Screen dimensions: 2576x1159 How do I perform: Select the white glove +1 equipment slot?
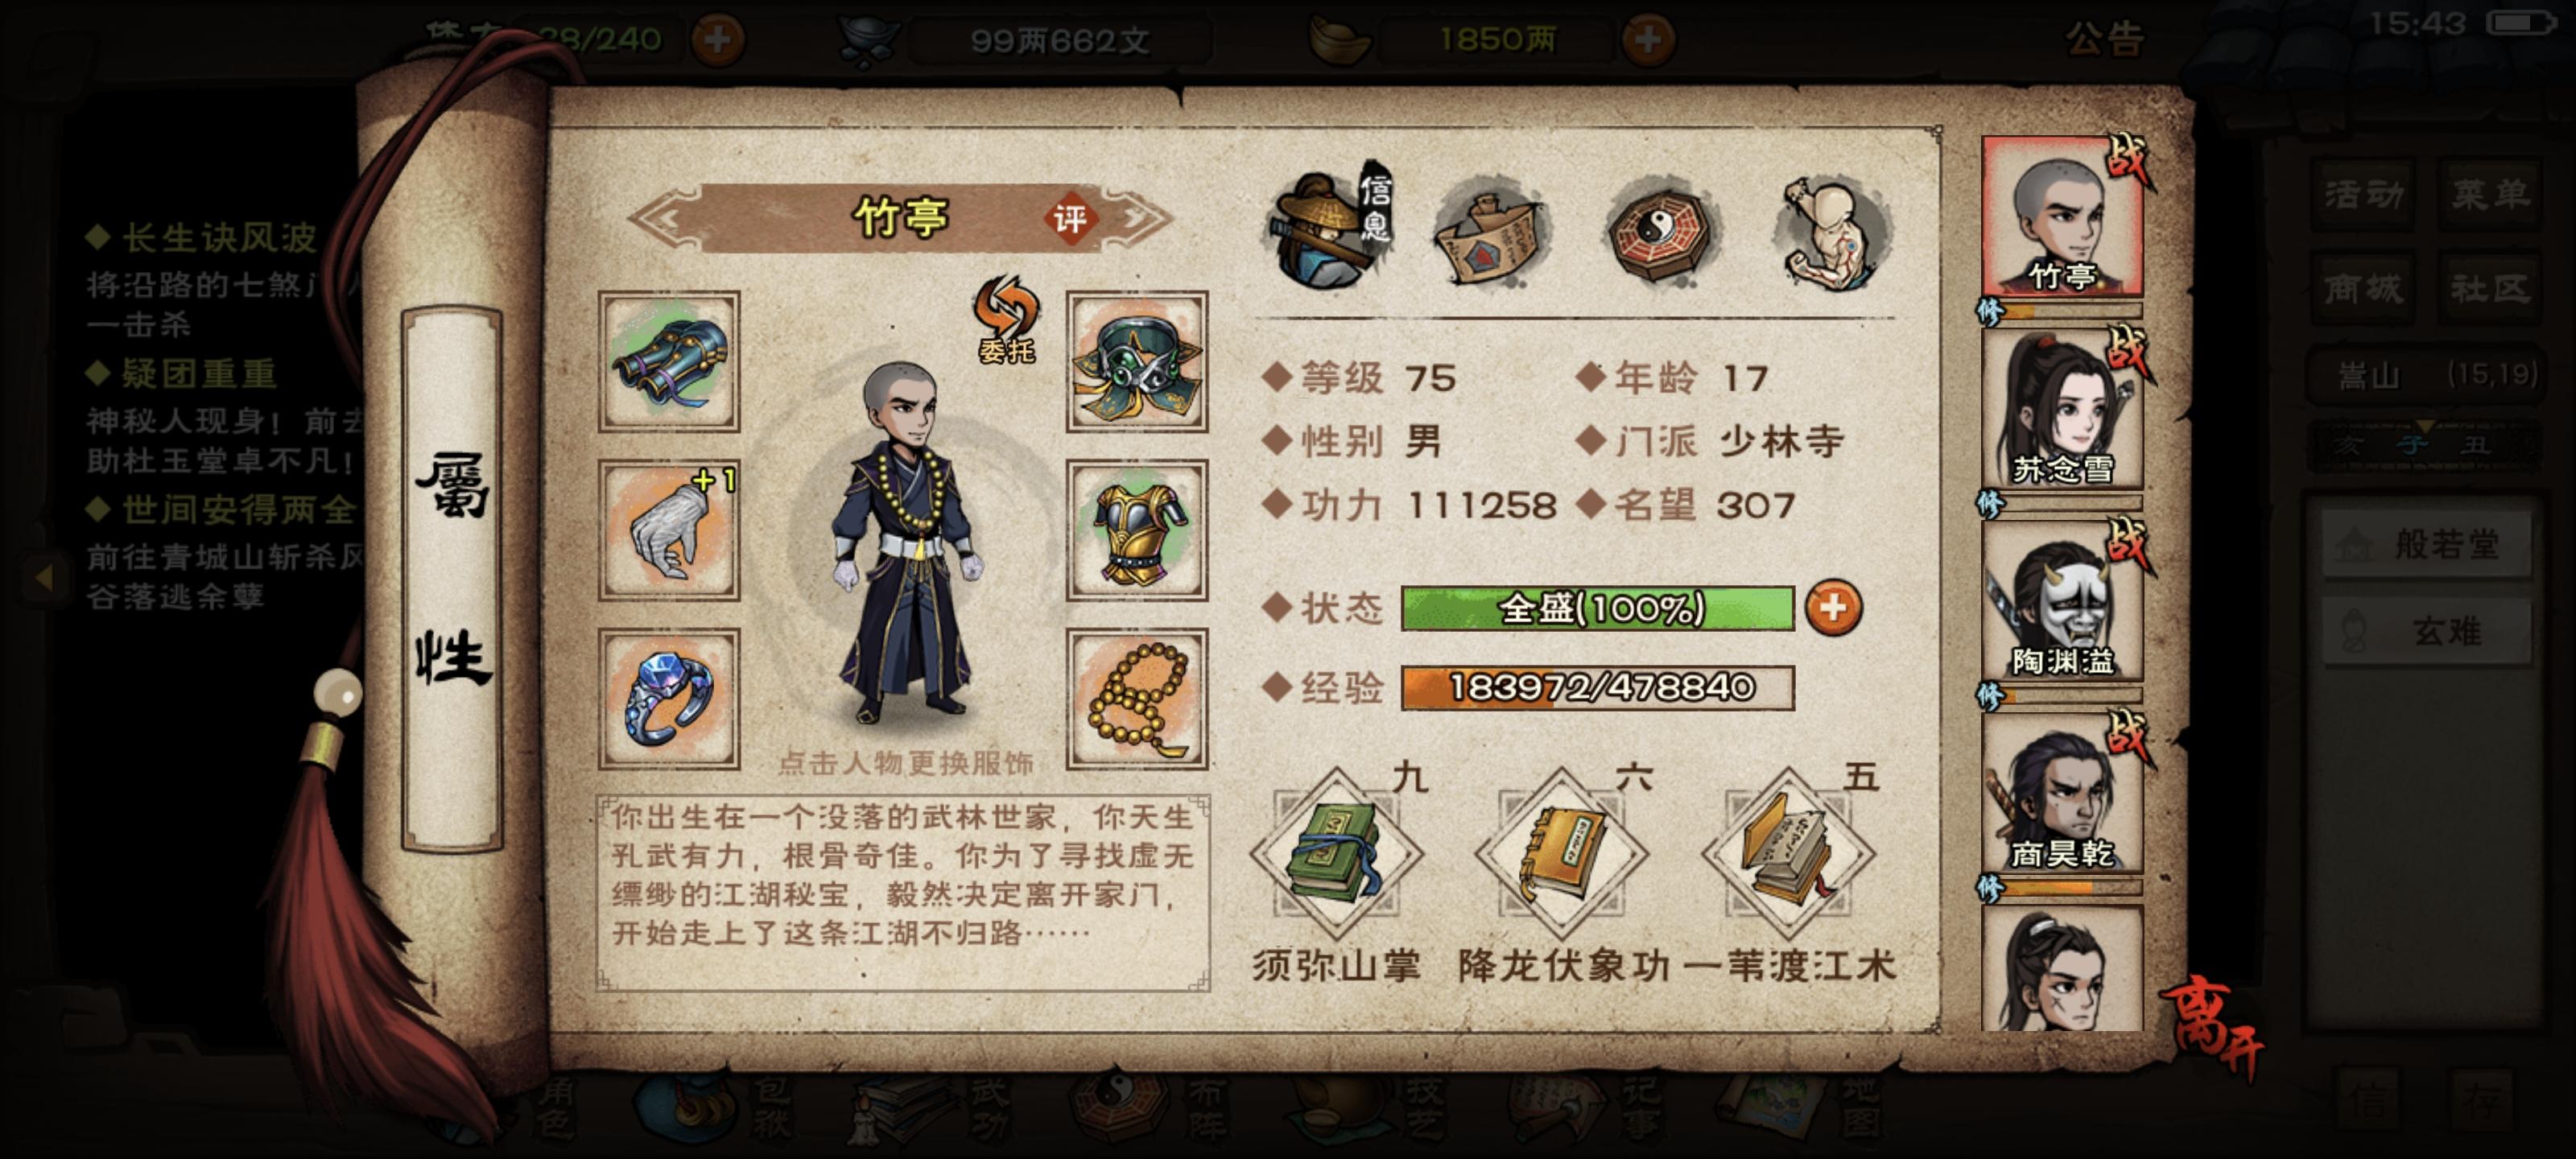[x=669, y=530]
